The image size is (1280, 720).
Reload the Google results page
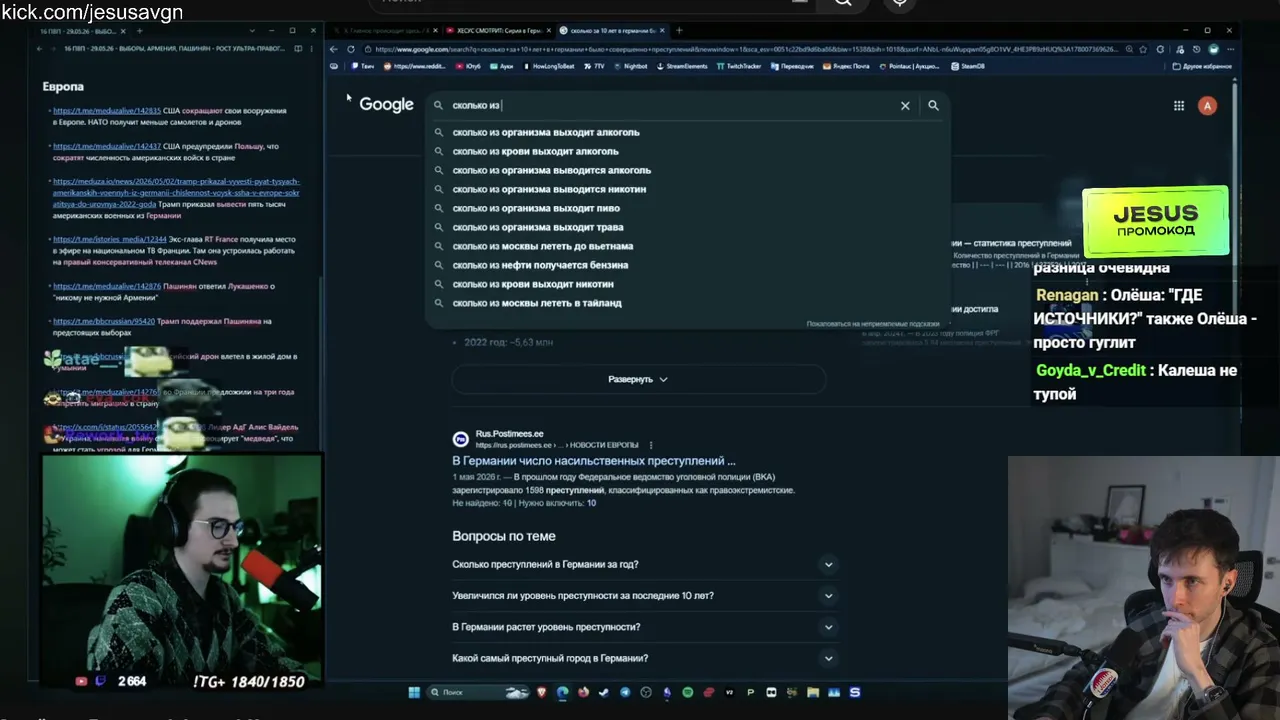tap(350, 49)
